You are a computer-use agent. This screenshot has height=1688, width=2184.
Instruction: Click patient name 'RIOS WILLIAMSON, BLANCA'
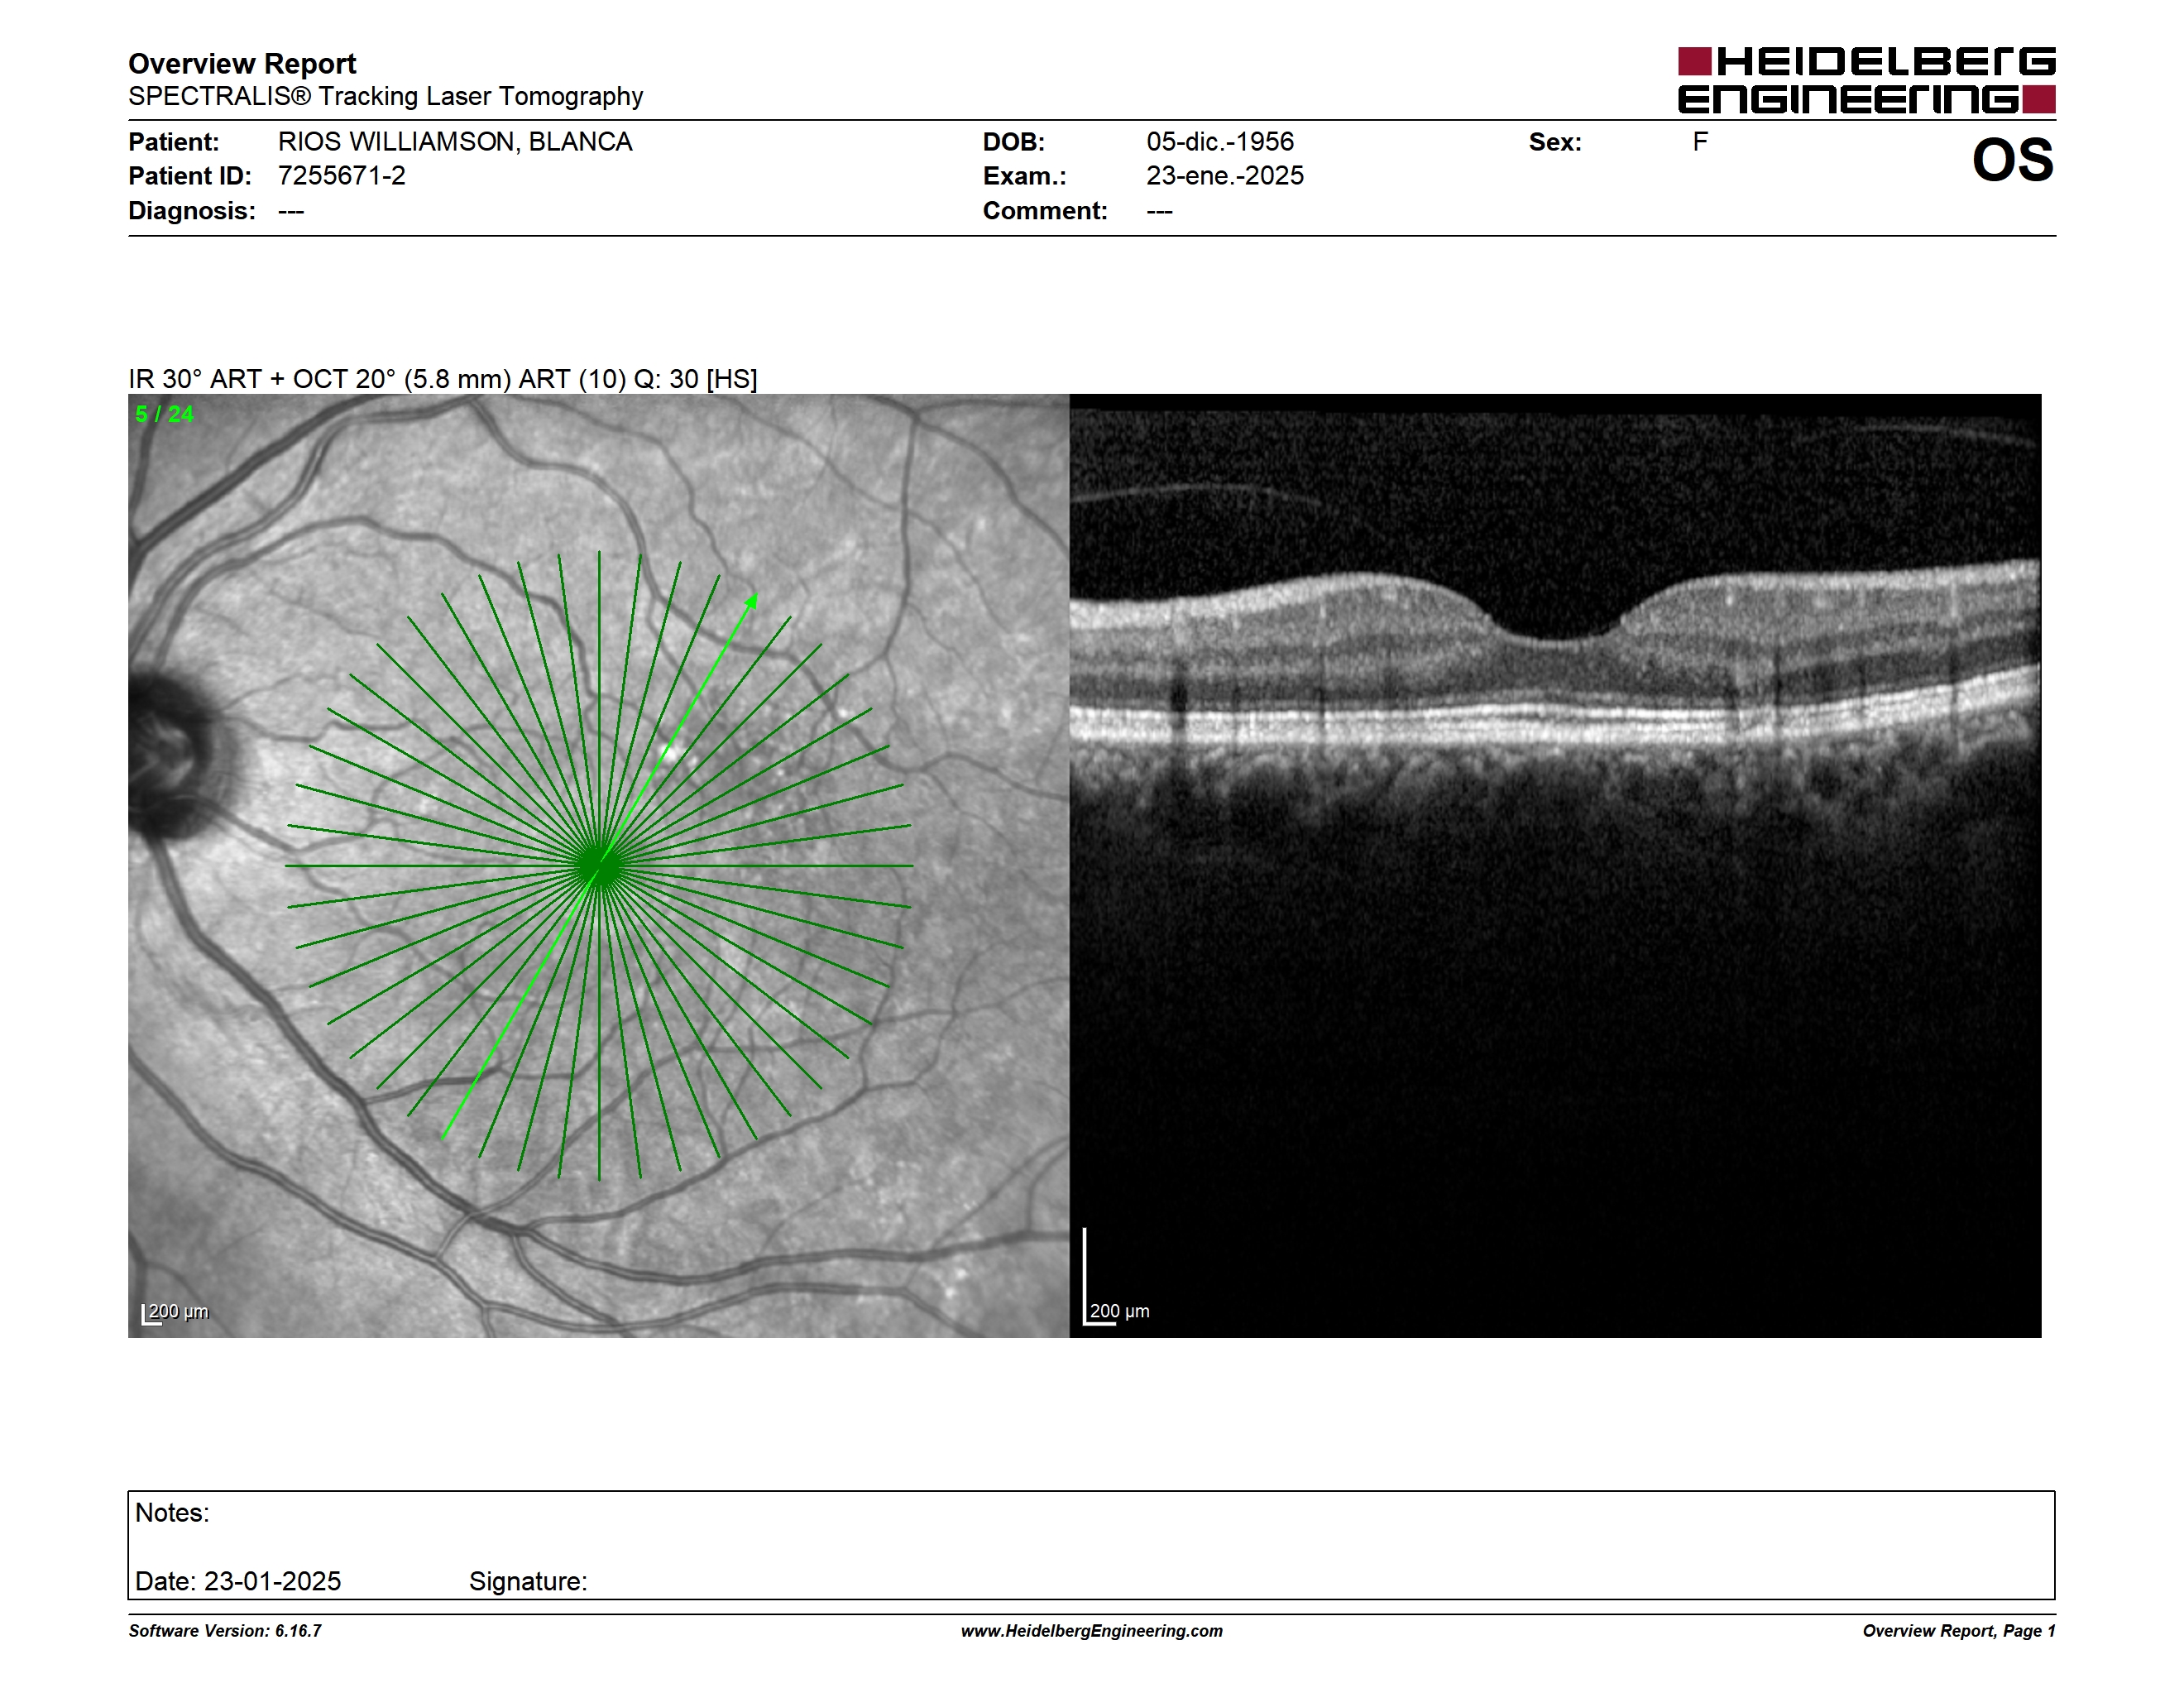[455, 142]
